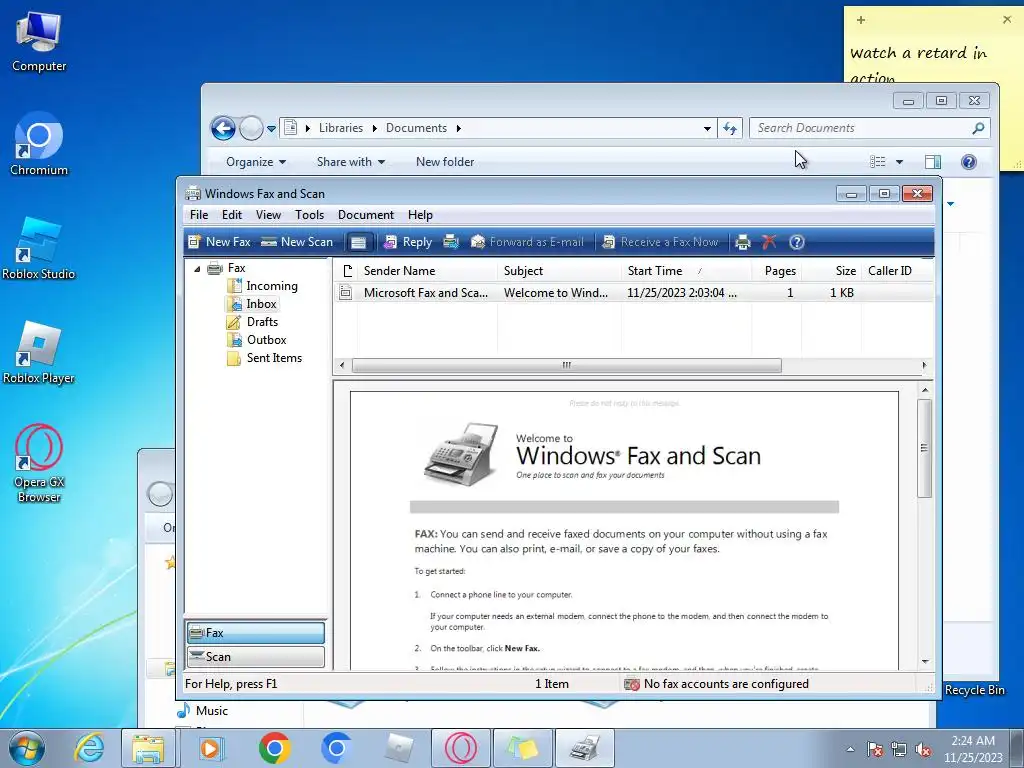Show hidden tray icons arrow
The image size is (1024, 768).
[x=850, y=749]
